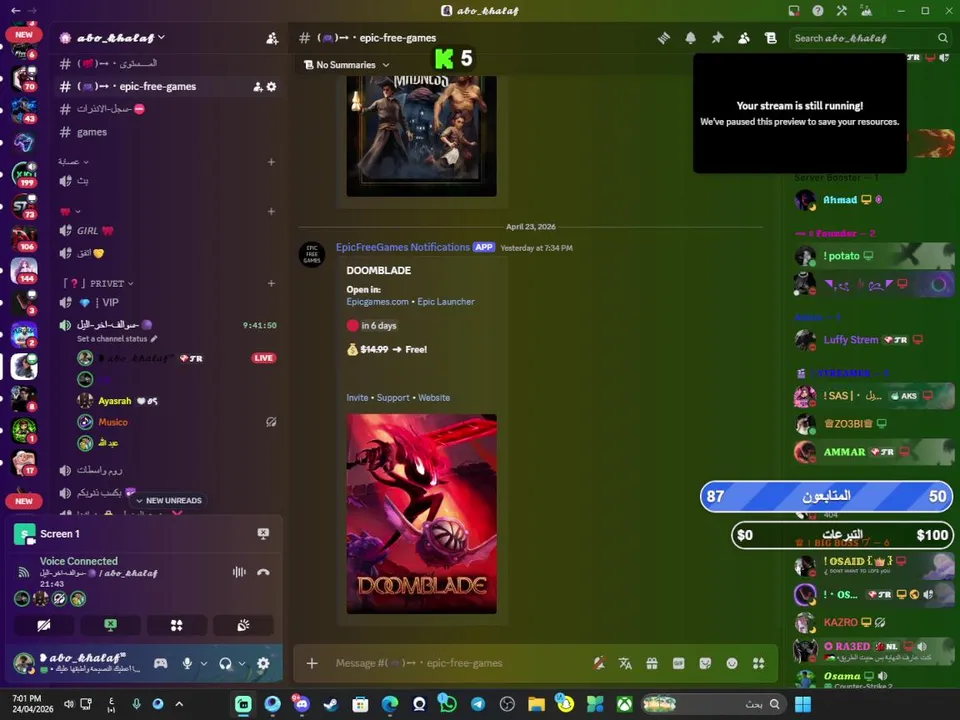Open the Apps launcher in message bar
The width and height of the screenshot is (960, 720).
click(759, 663)
